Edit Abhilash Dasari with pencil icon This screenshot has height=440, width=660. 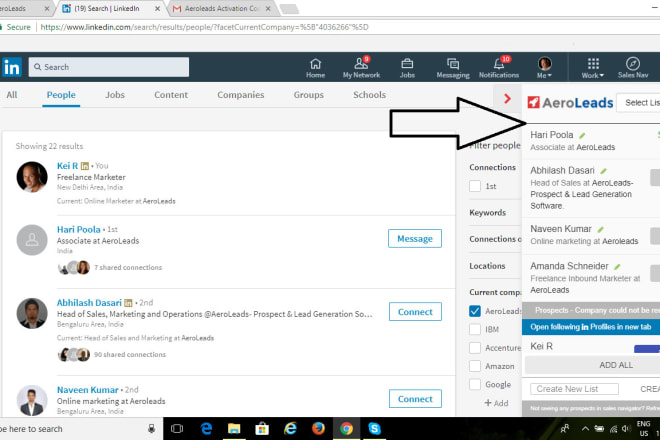click(x=604, y=171)
